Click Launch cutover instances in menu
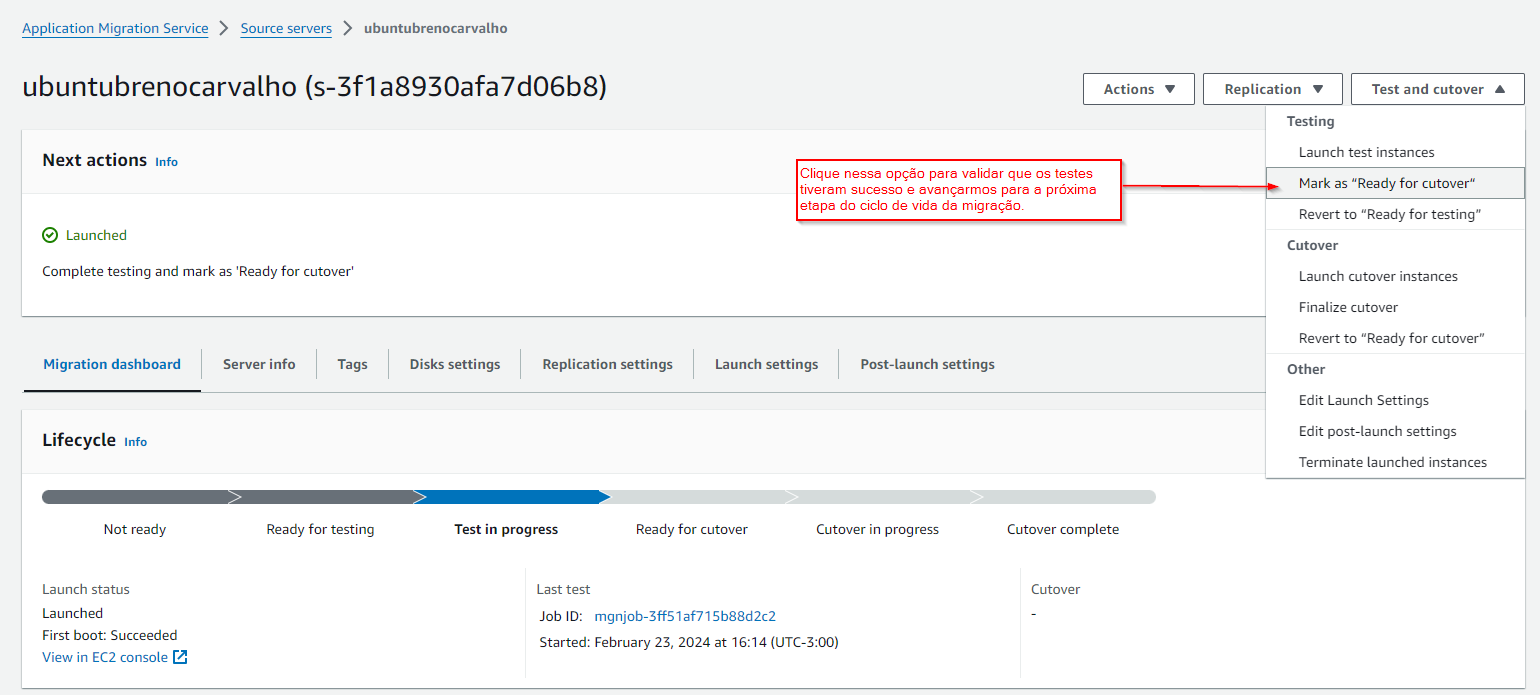Image resolution: width=1540 pixels, height=695 pixels. coord(1378,276)
